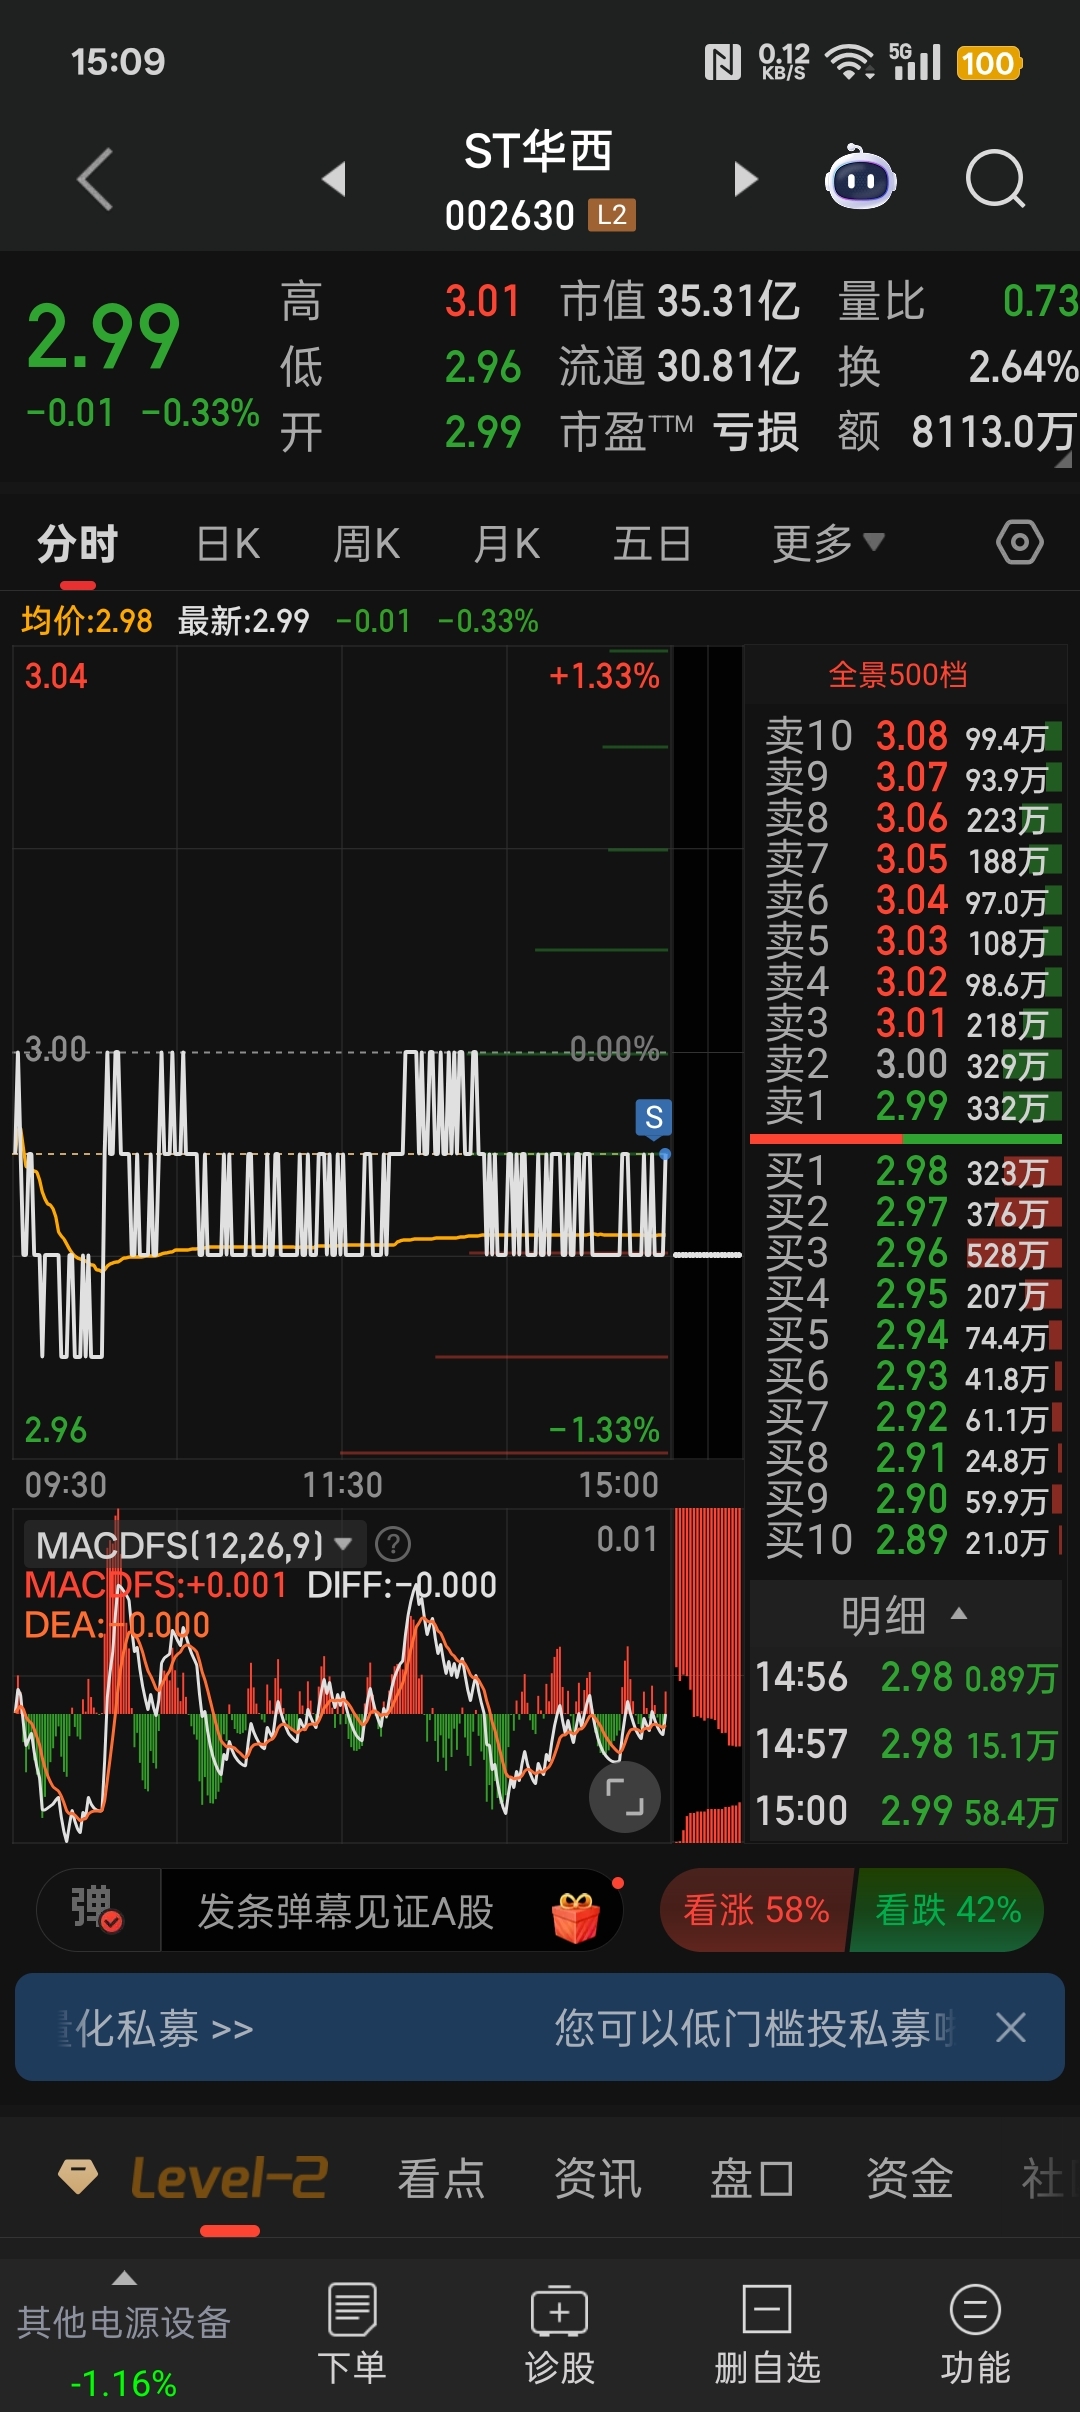The image size is (1080, 2412).
Task: Open the 资讯 news tab
Action: pyautogui.click(x=597, y=2179)
